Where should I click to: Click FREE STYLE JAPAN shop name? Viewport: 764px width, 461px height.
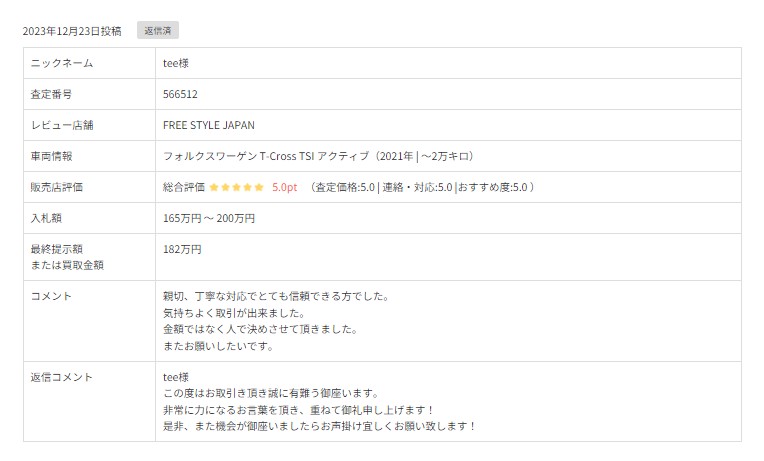pyautogui.click(x=208, y=125)
